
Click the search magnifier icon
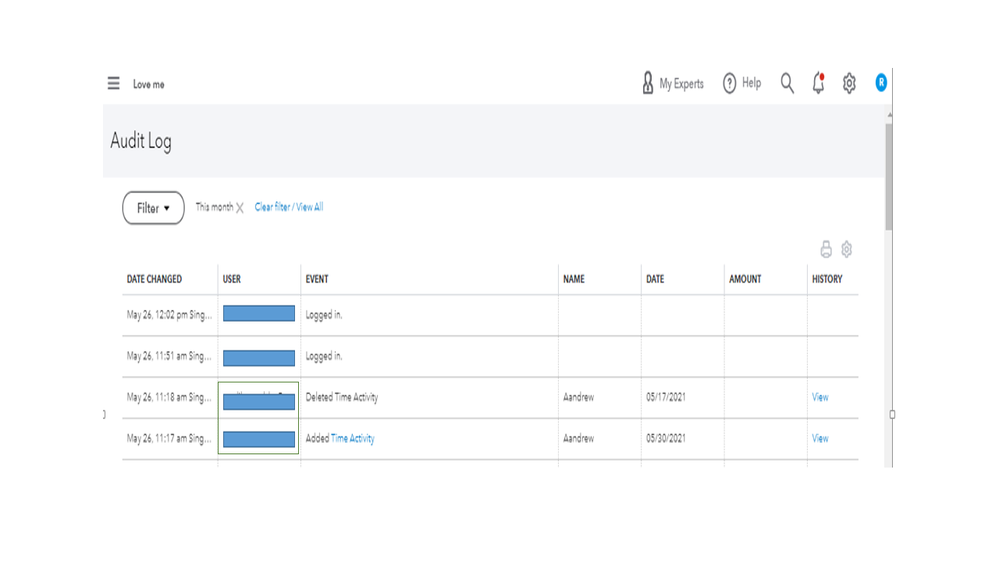click(787, 84)
